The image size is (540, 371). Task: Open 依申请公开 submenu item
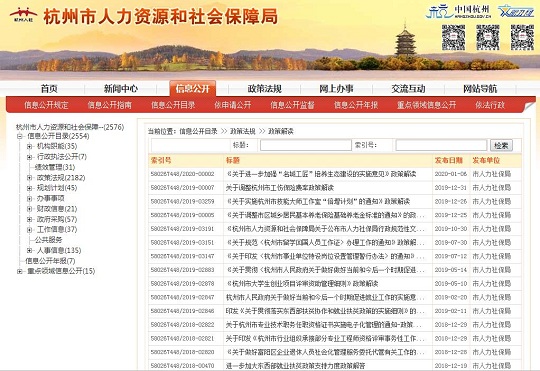[x=233, y=105]
